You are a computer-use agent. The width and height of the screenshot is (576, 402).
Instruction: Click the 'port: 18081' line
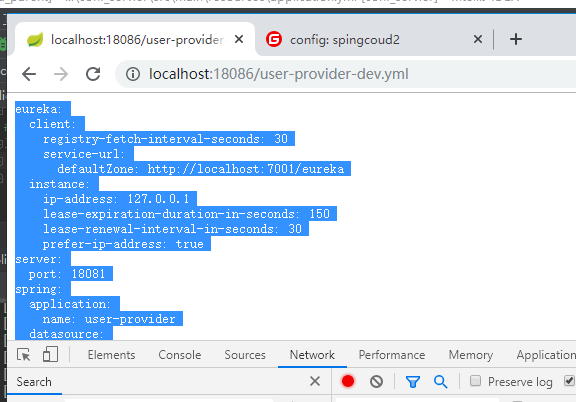67,274
